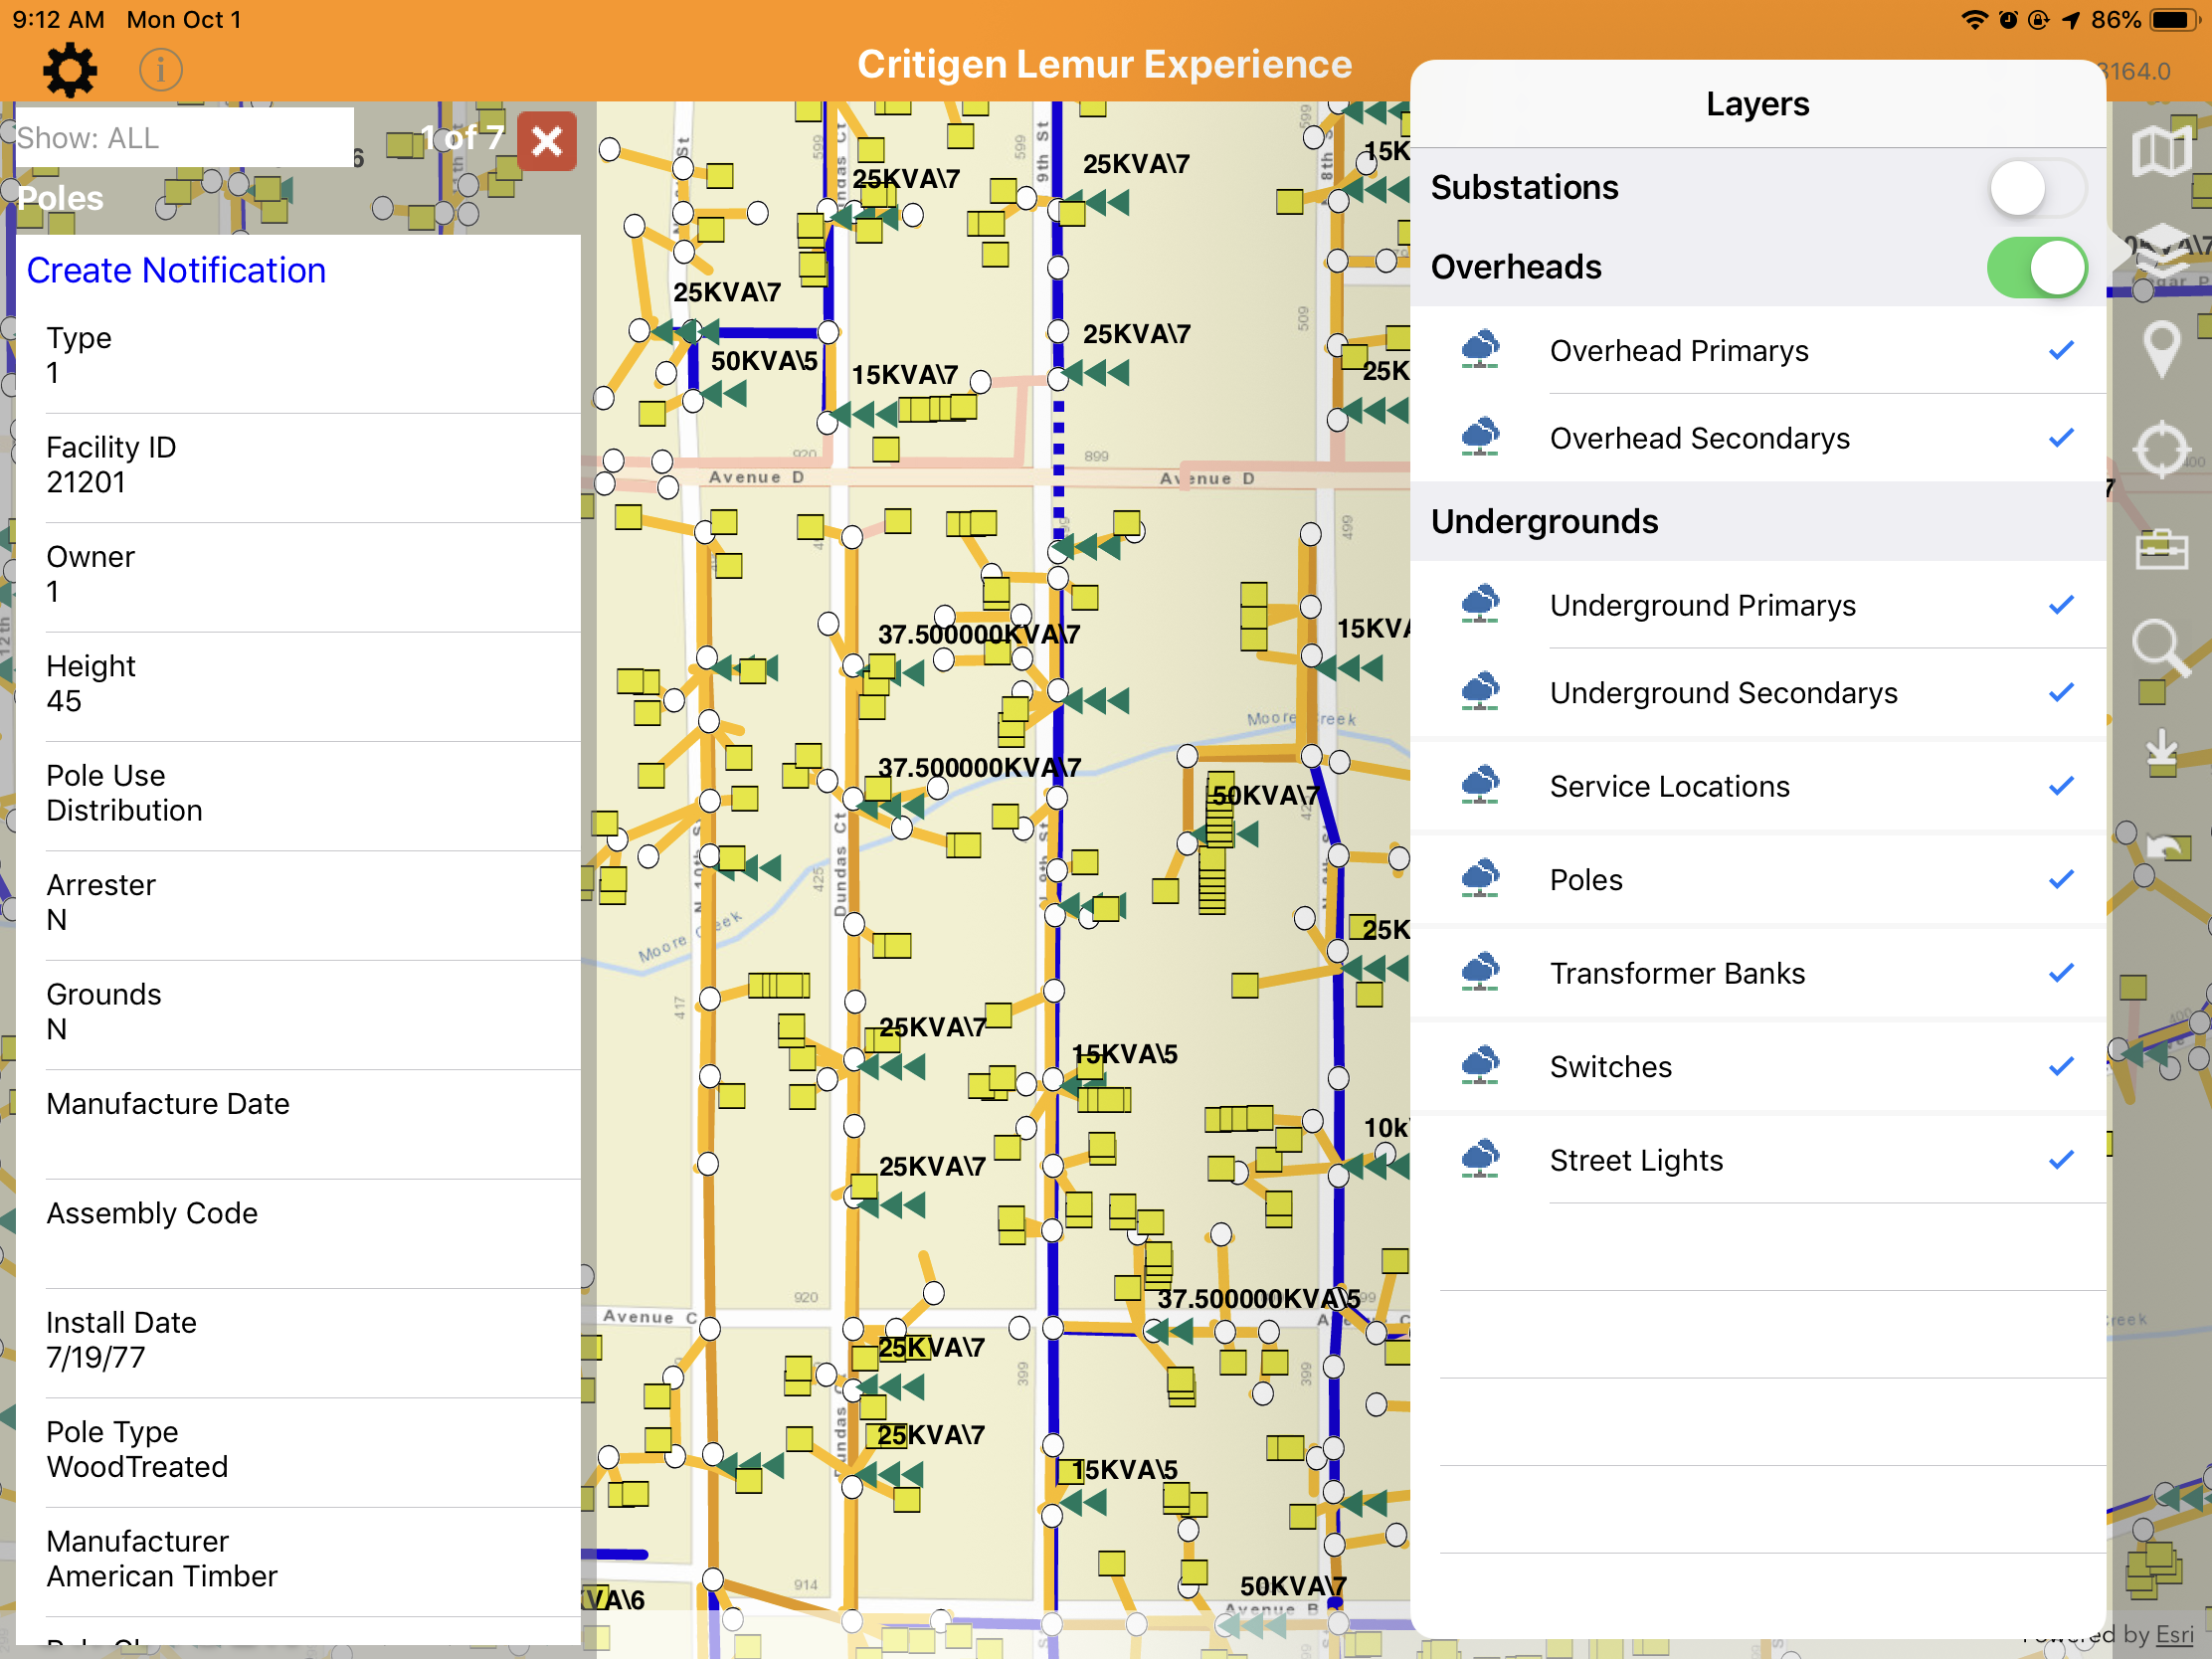Uncheck the Underground Primarys checkmark
The height and width of the screenshot is (1659, 2212).
2061,604
